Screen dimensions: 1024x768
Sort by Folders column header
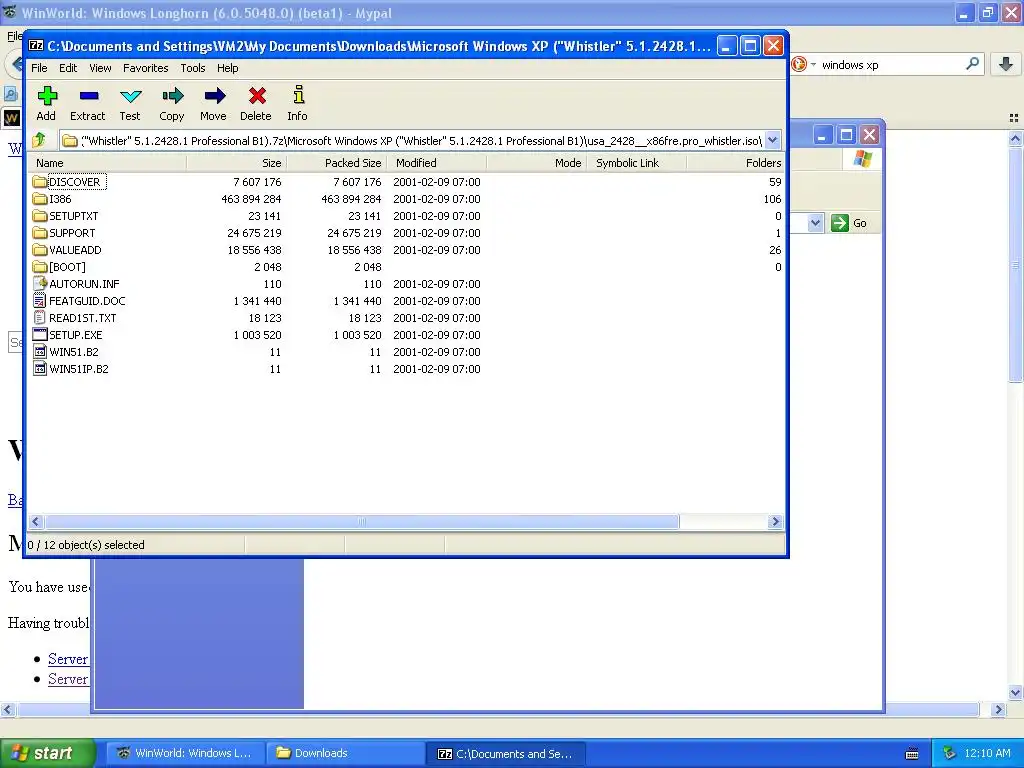point(735,163)
